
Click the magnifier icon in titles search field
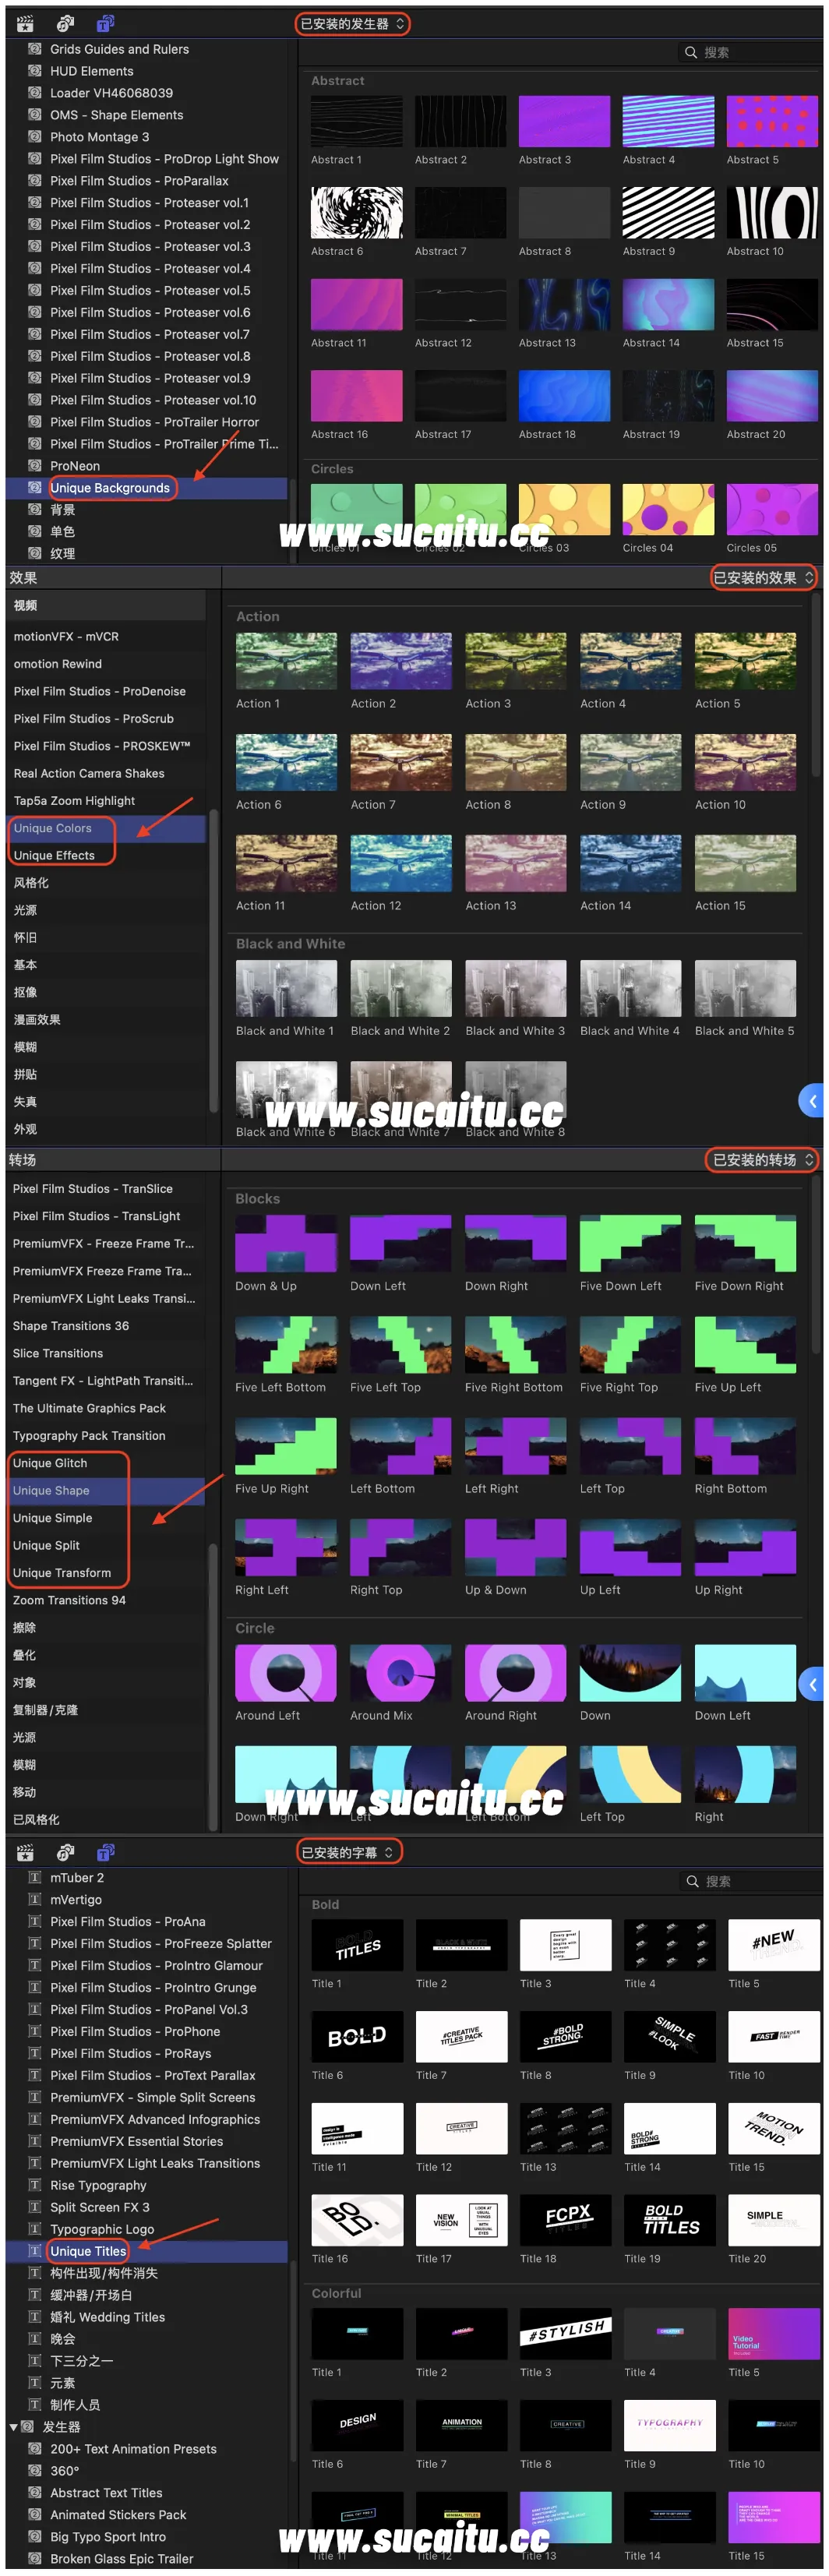pyautogui.click(x=692, y=1881)
